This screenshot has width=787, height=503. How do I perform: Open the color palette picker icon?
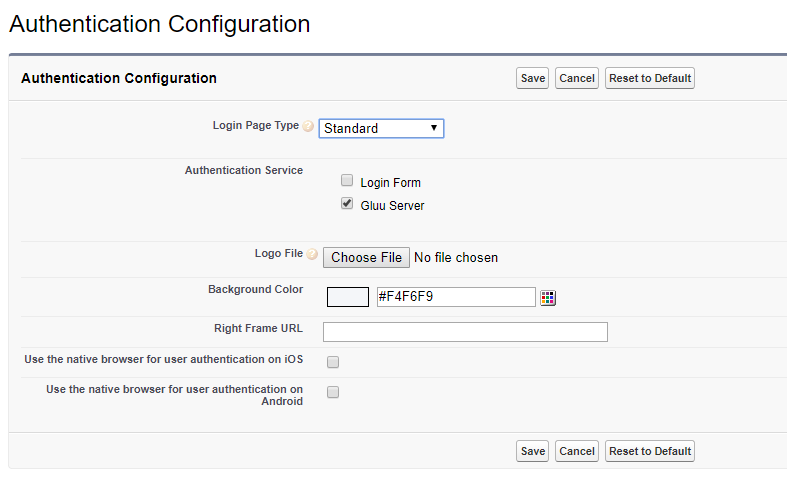coord(548,297)
